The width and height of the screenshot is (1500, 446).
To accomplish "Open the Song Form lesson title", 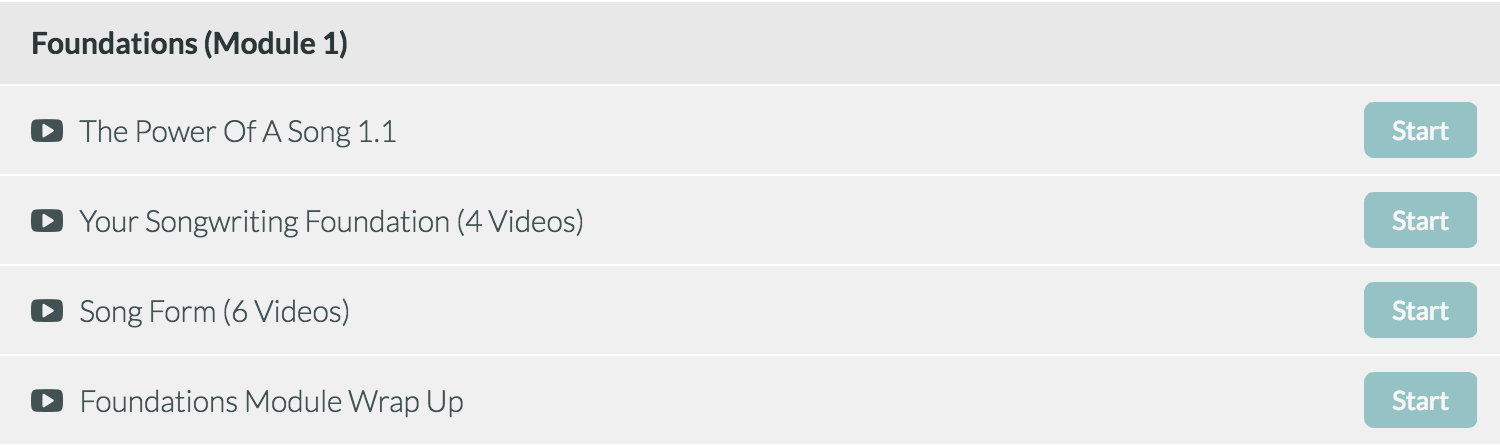I will (215, 311).
